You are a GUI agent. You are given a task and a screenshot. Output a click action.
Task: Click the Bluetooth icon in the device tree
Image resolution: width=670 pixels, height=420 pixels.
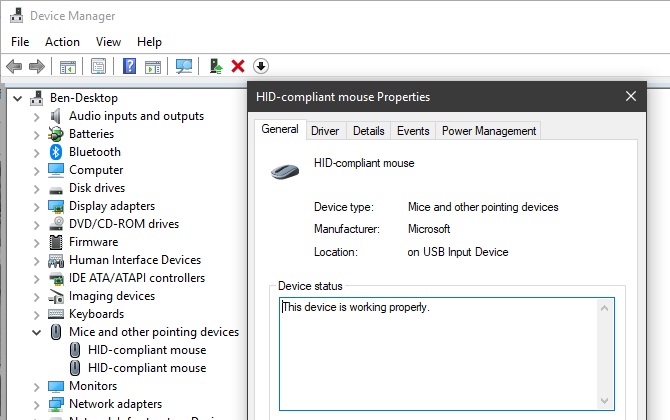57,152
